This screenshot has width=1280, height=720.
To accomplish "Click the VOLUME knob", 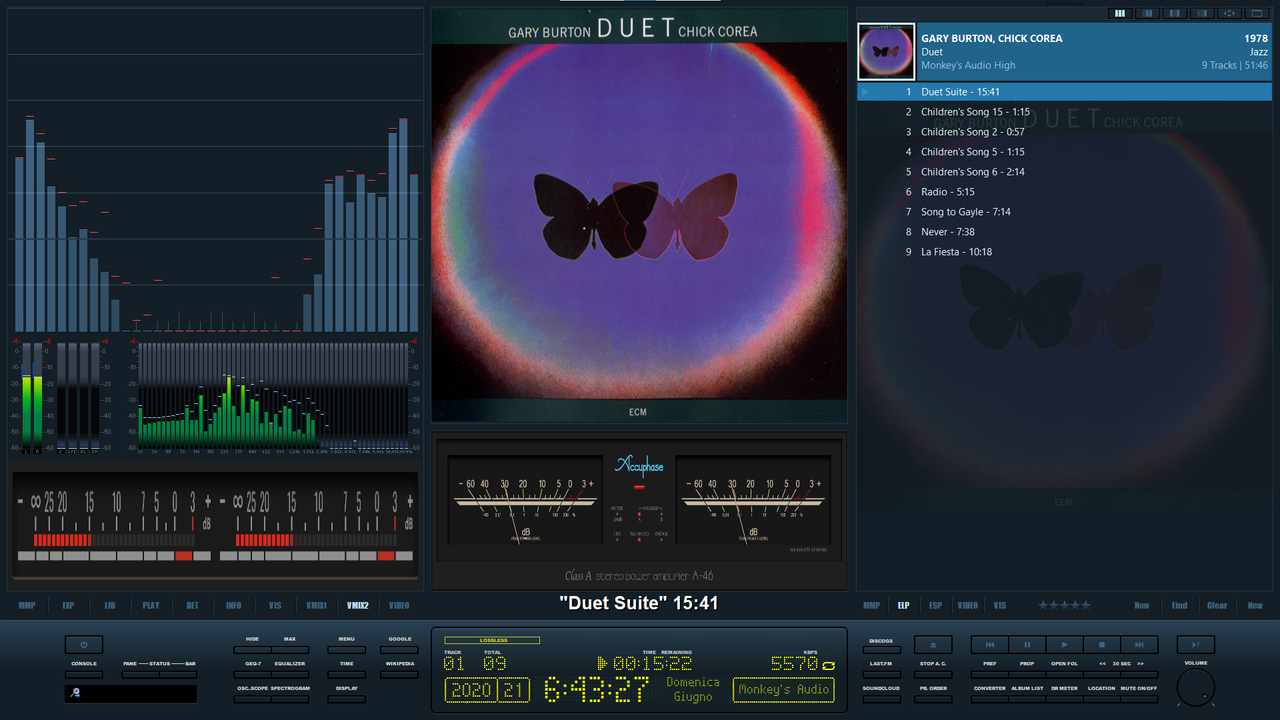I will tap(1196, 687).
